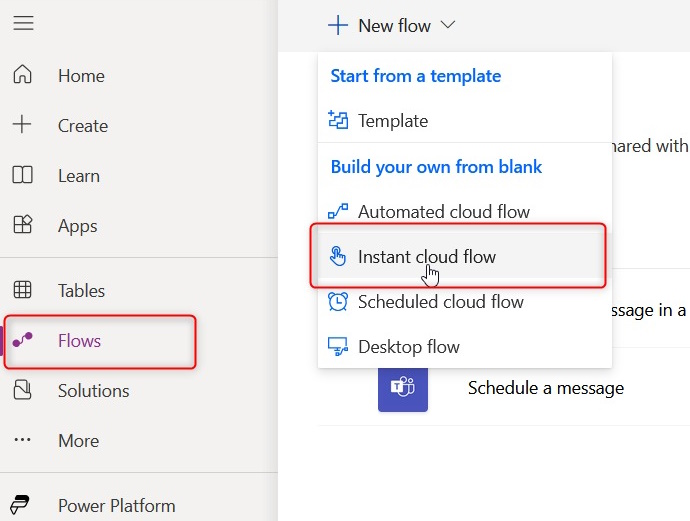Click the Create plus icon in sidebar
This screenshot has width=690, height=521.
click(x=22, y=125)
